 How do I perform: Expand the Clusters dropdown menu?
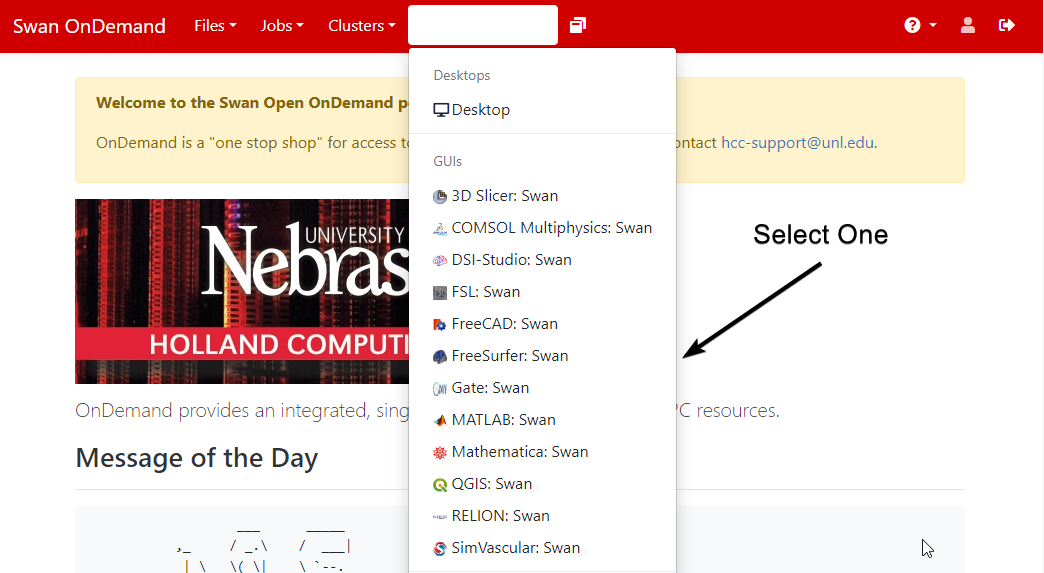[x=362, y=25]
